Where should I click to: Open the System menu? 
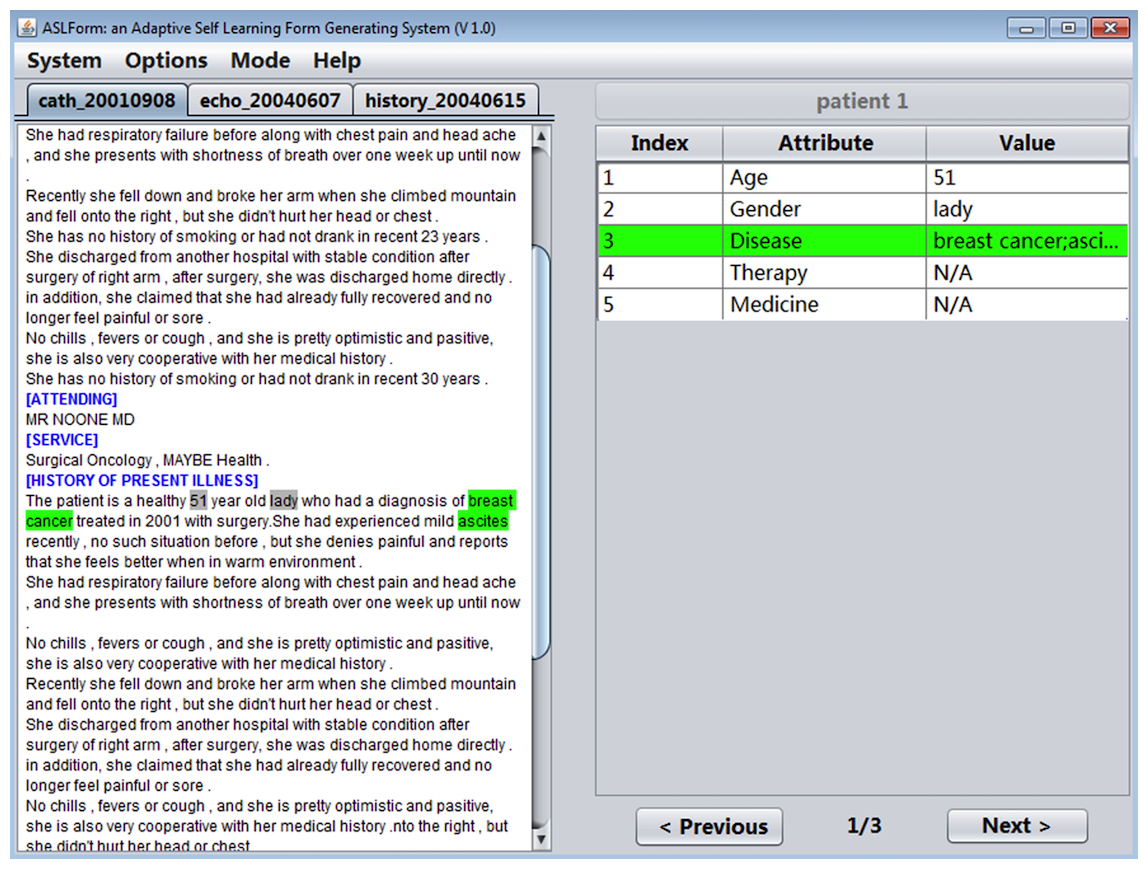64,61
